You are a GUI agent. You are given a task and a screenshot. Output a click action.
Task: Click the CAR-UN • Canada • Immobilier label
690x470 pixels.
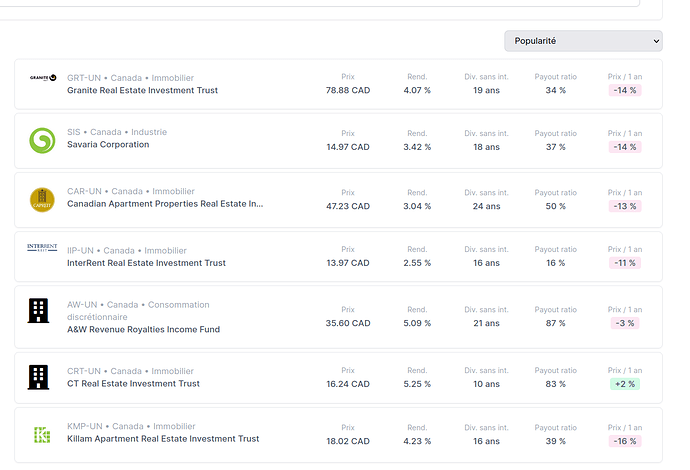click(x=131, y=191)
